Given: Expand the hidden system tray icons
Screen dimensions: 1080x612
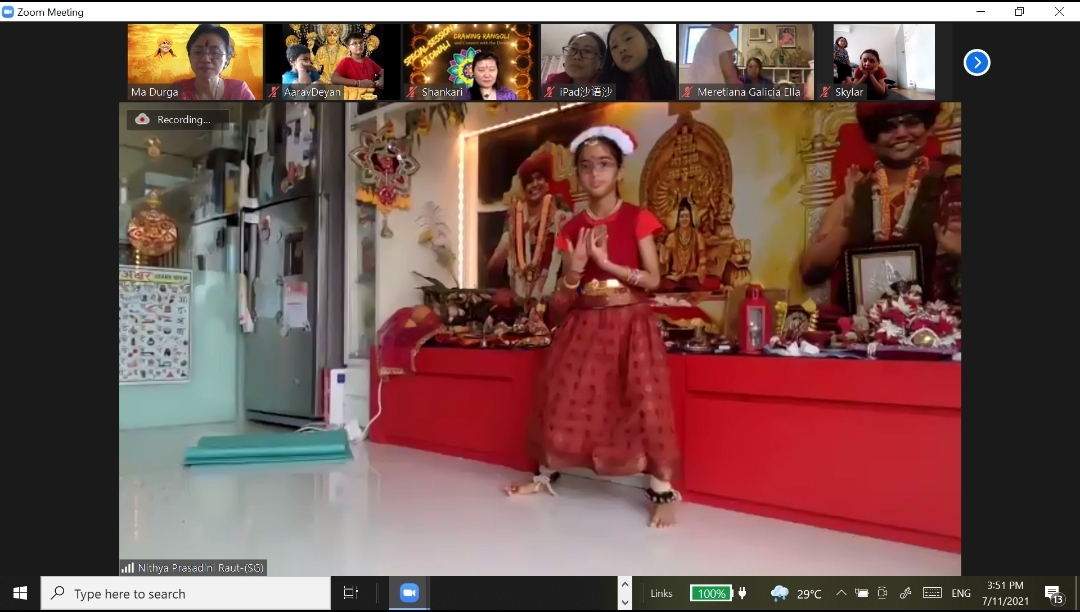Looking at the screenshot, I should (x=841, y=593).
